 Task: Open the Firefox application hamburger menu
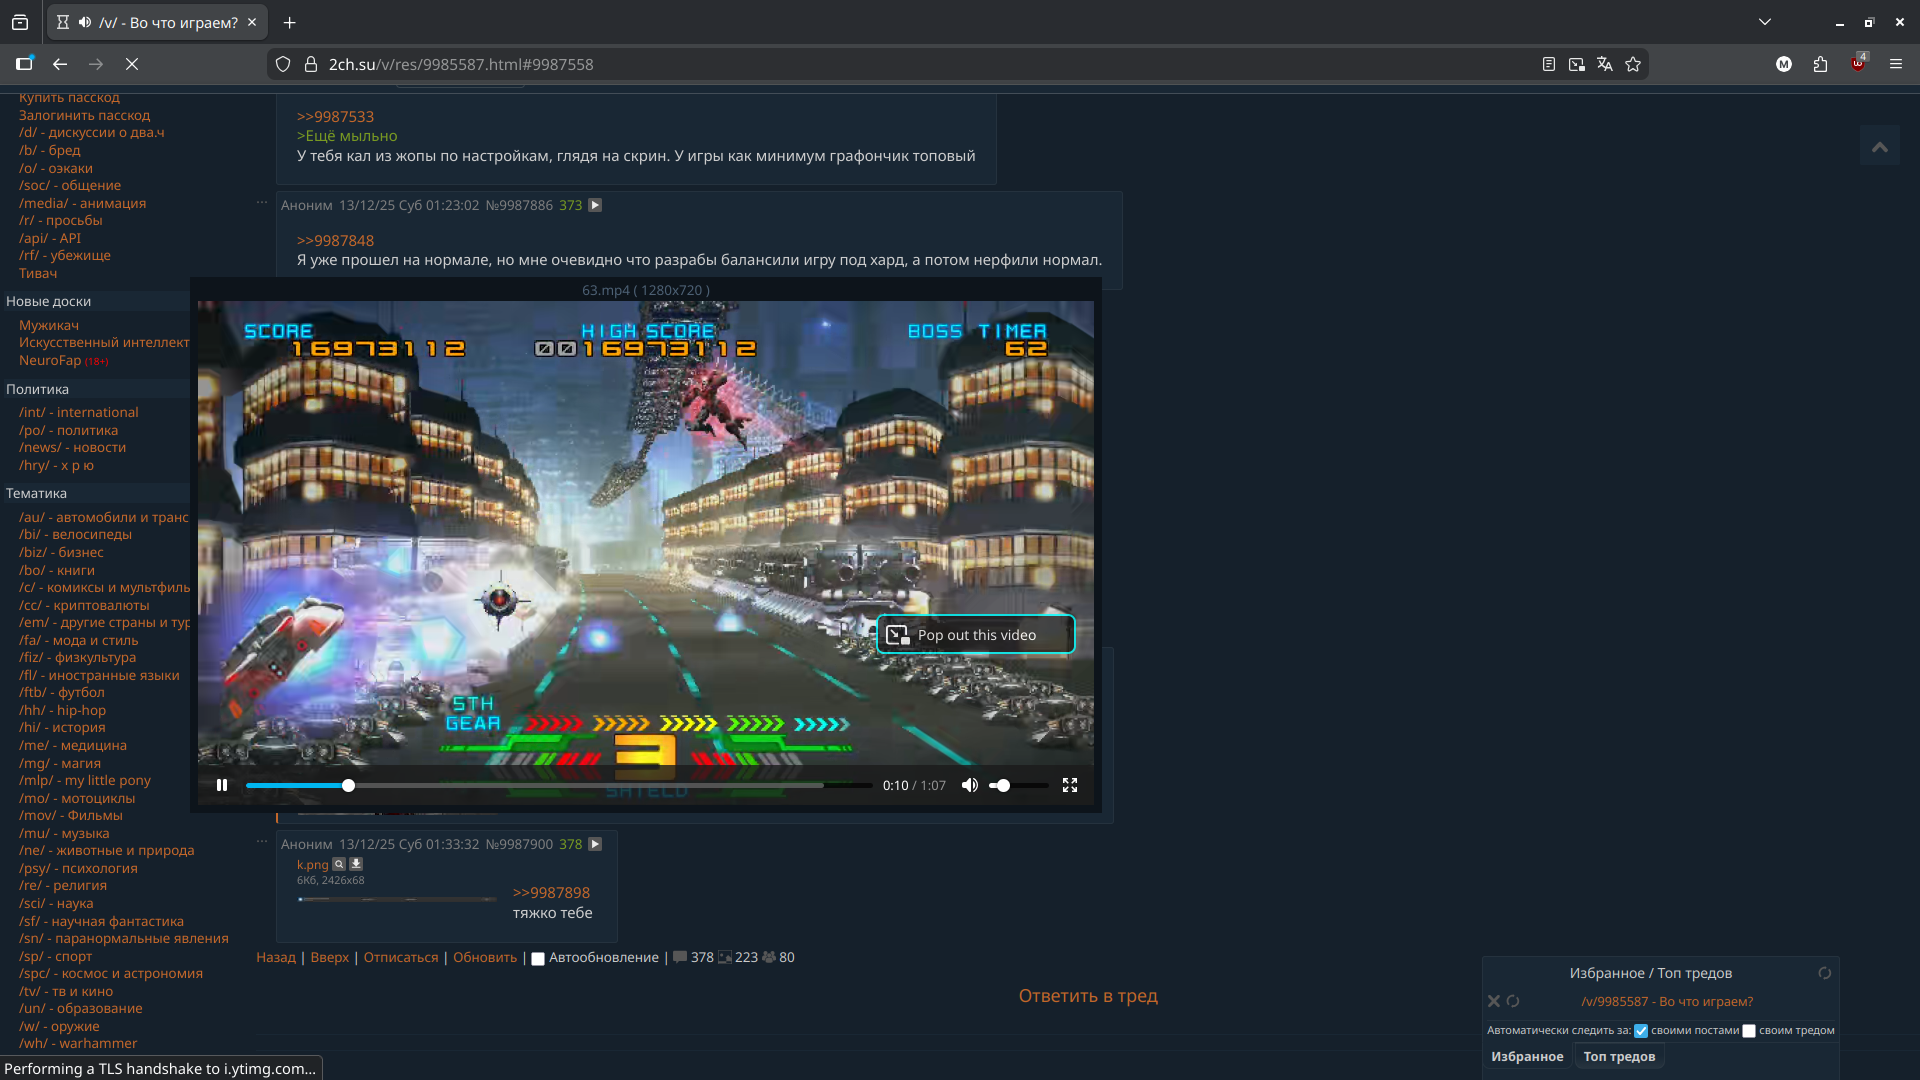coord(1896,64)
